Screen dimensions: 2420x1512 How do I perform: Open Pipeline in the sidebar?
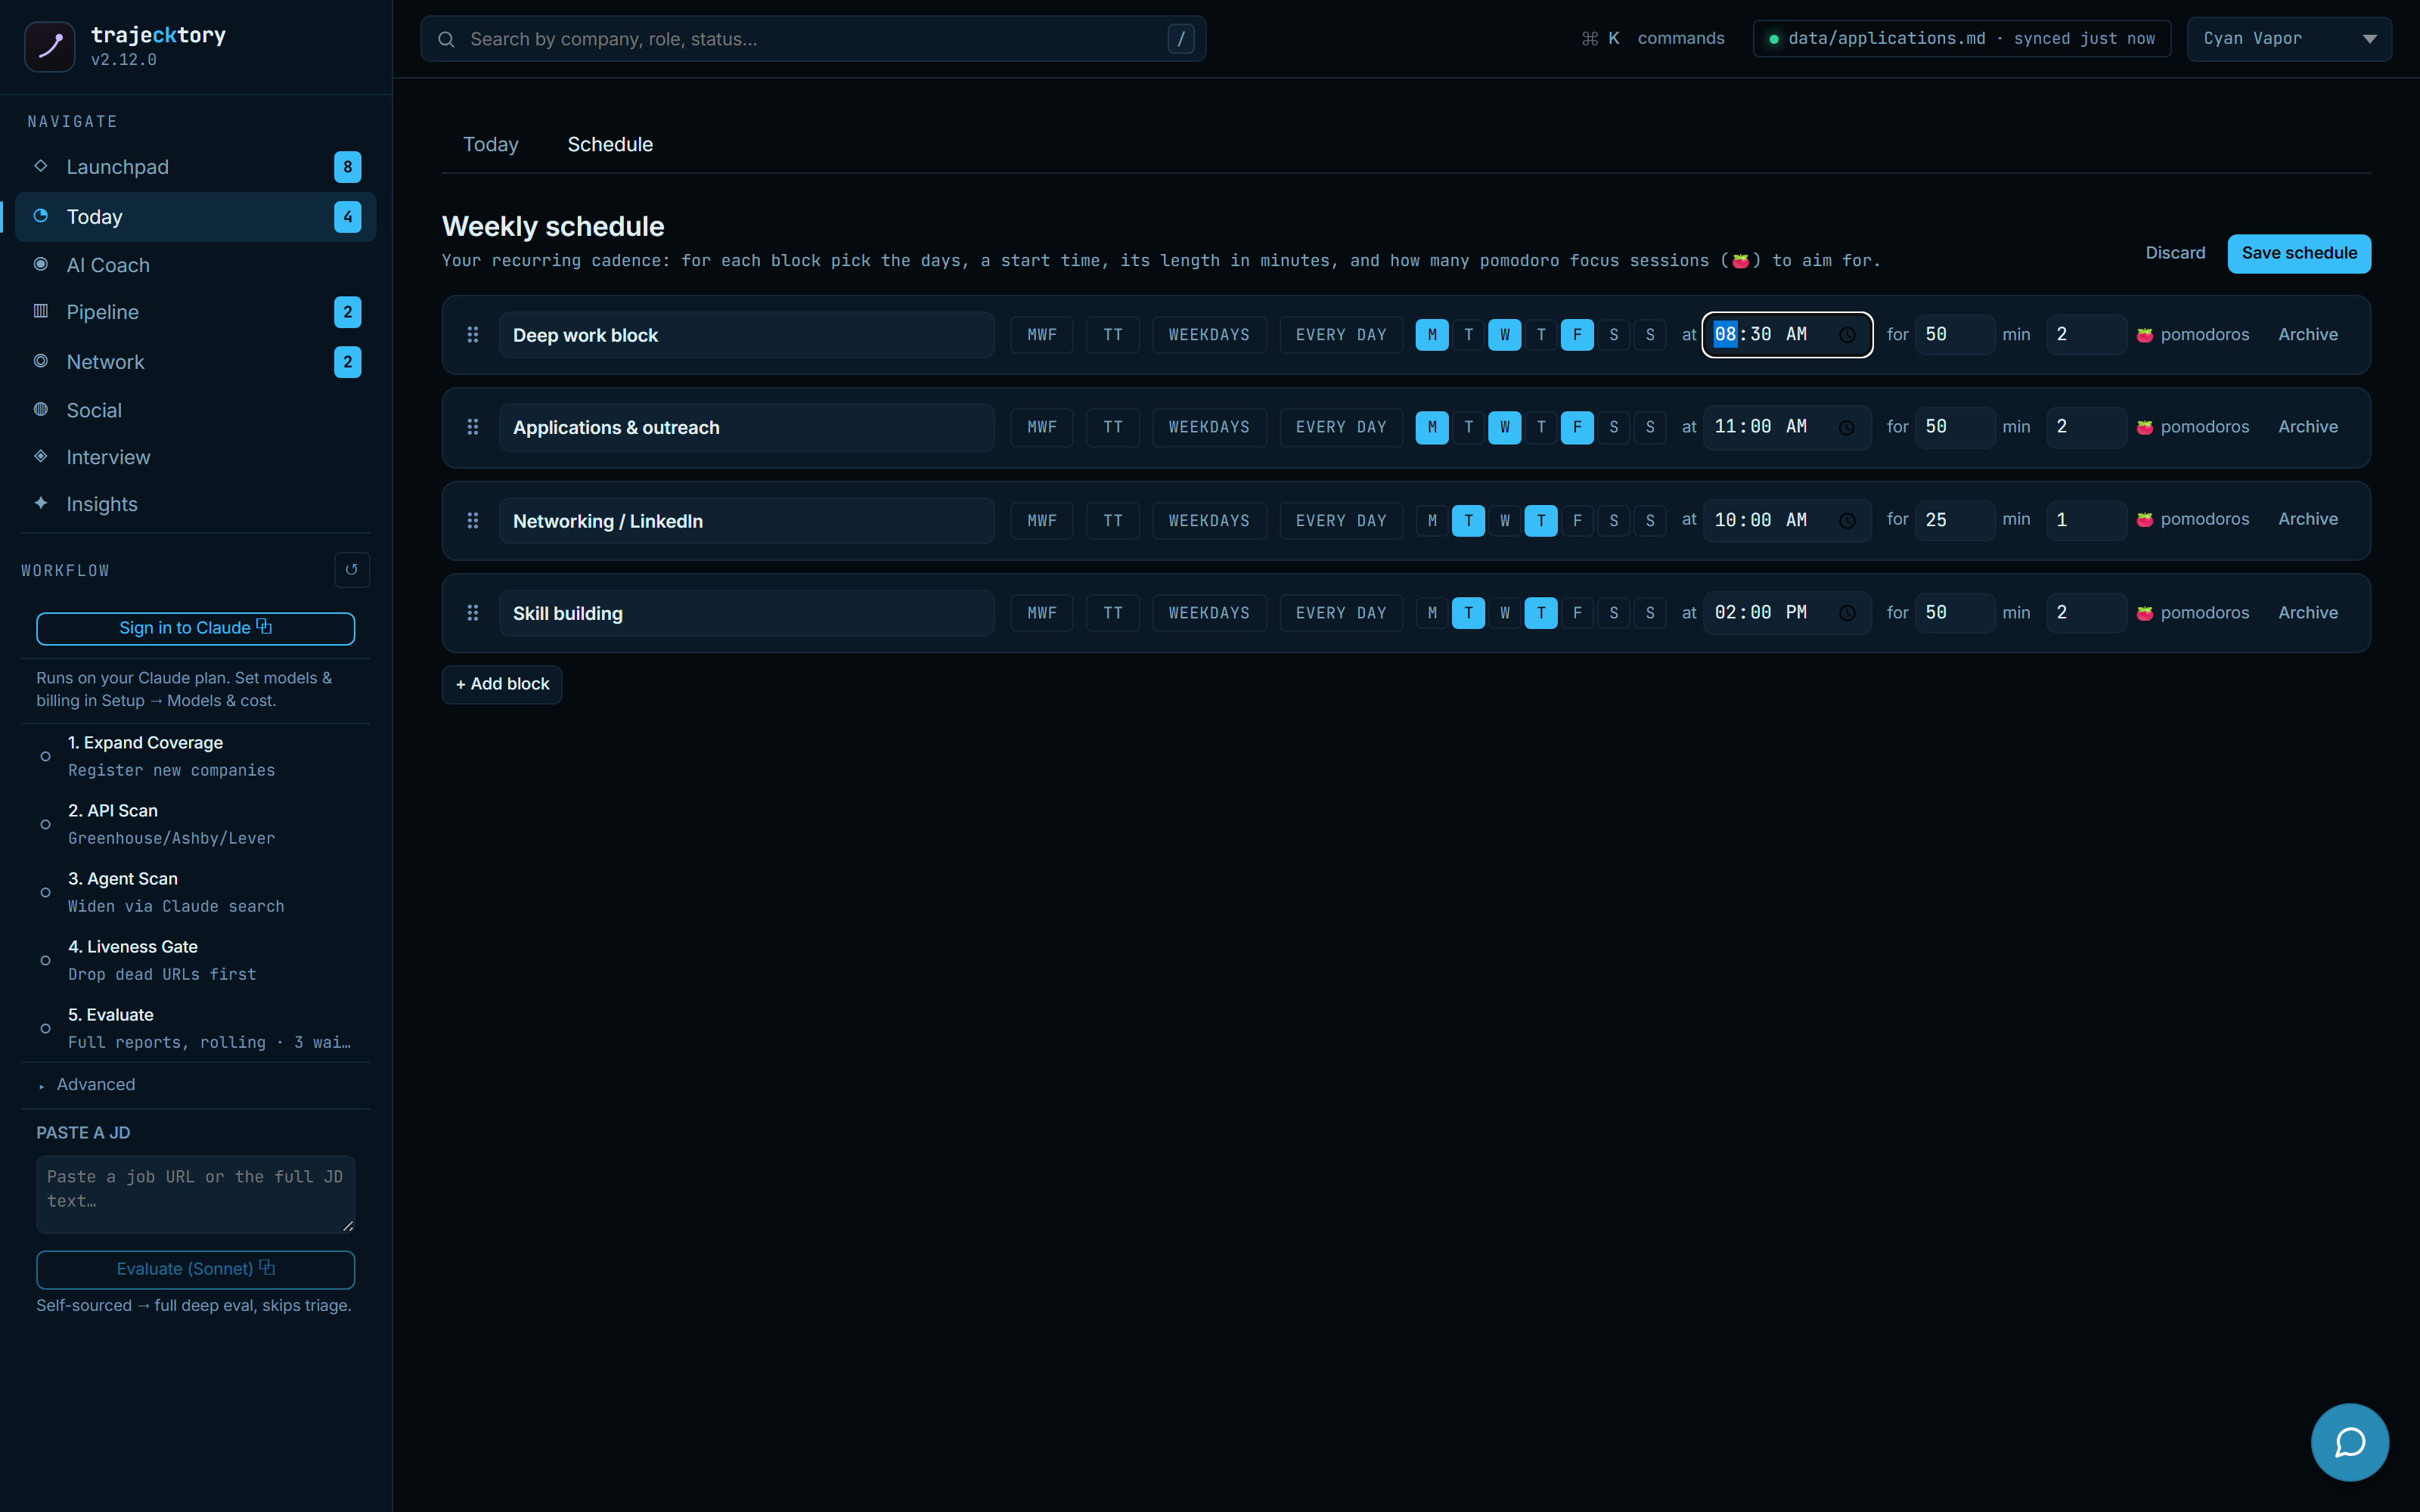pos(195,312)
